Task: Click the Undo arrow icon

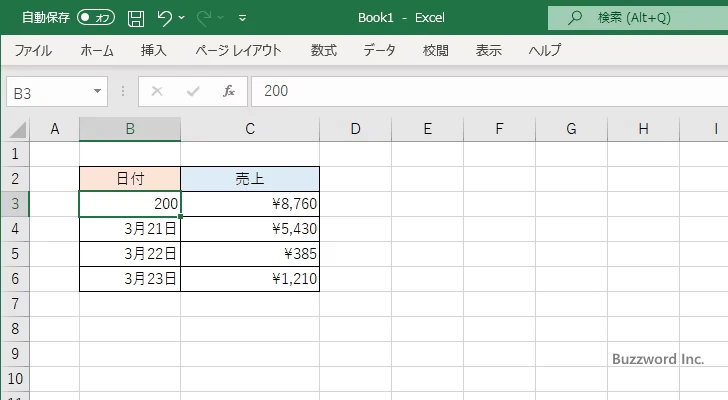Action: click(166, 17)
